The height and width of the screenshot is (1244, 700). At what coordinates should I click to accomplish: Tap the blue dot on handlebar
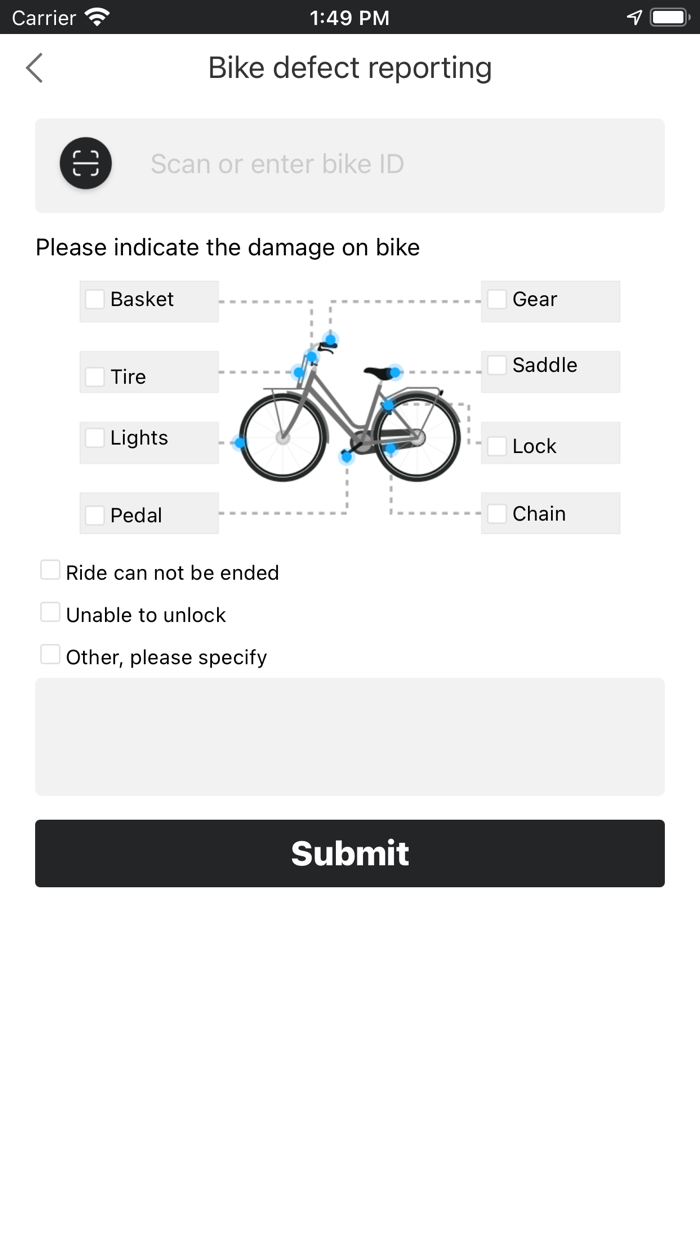[x=330, y=340]
